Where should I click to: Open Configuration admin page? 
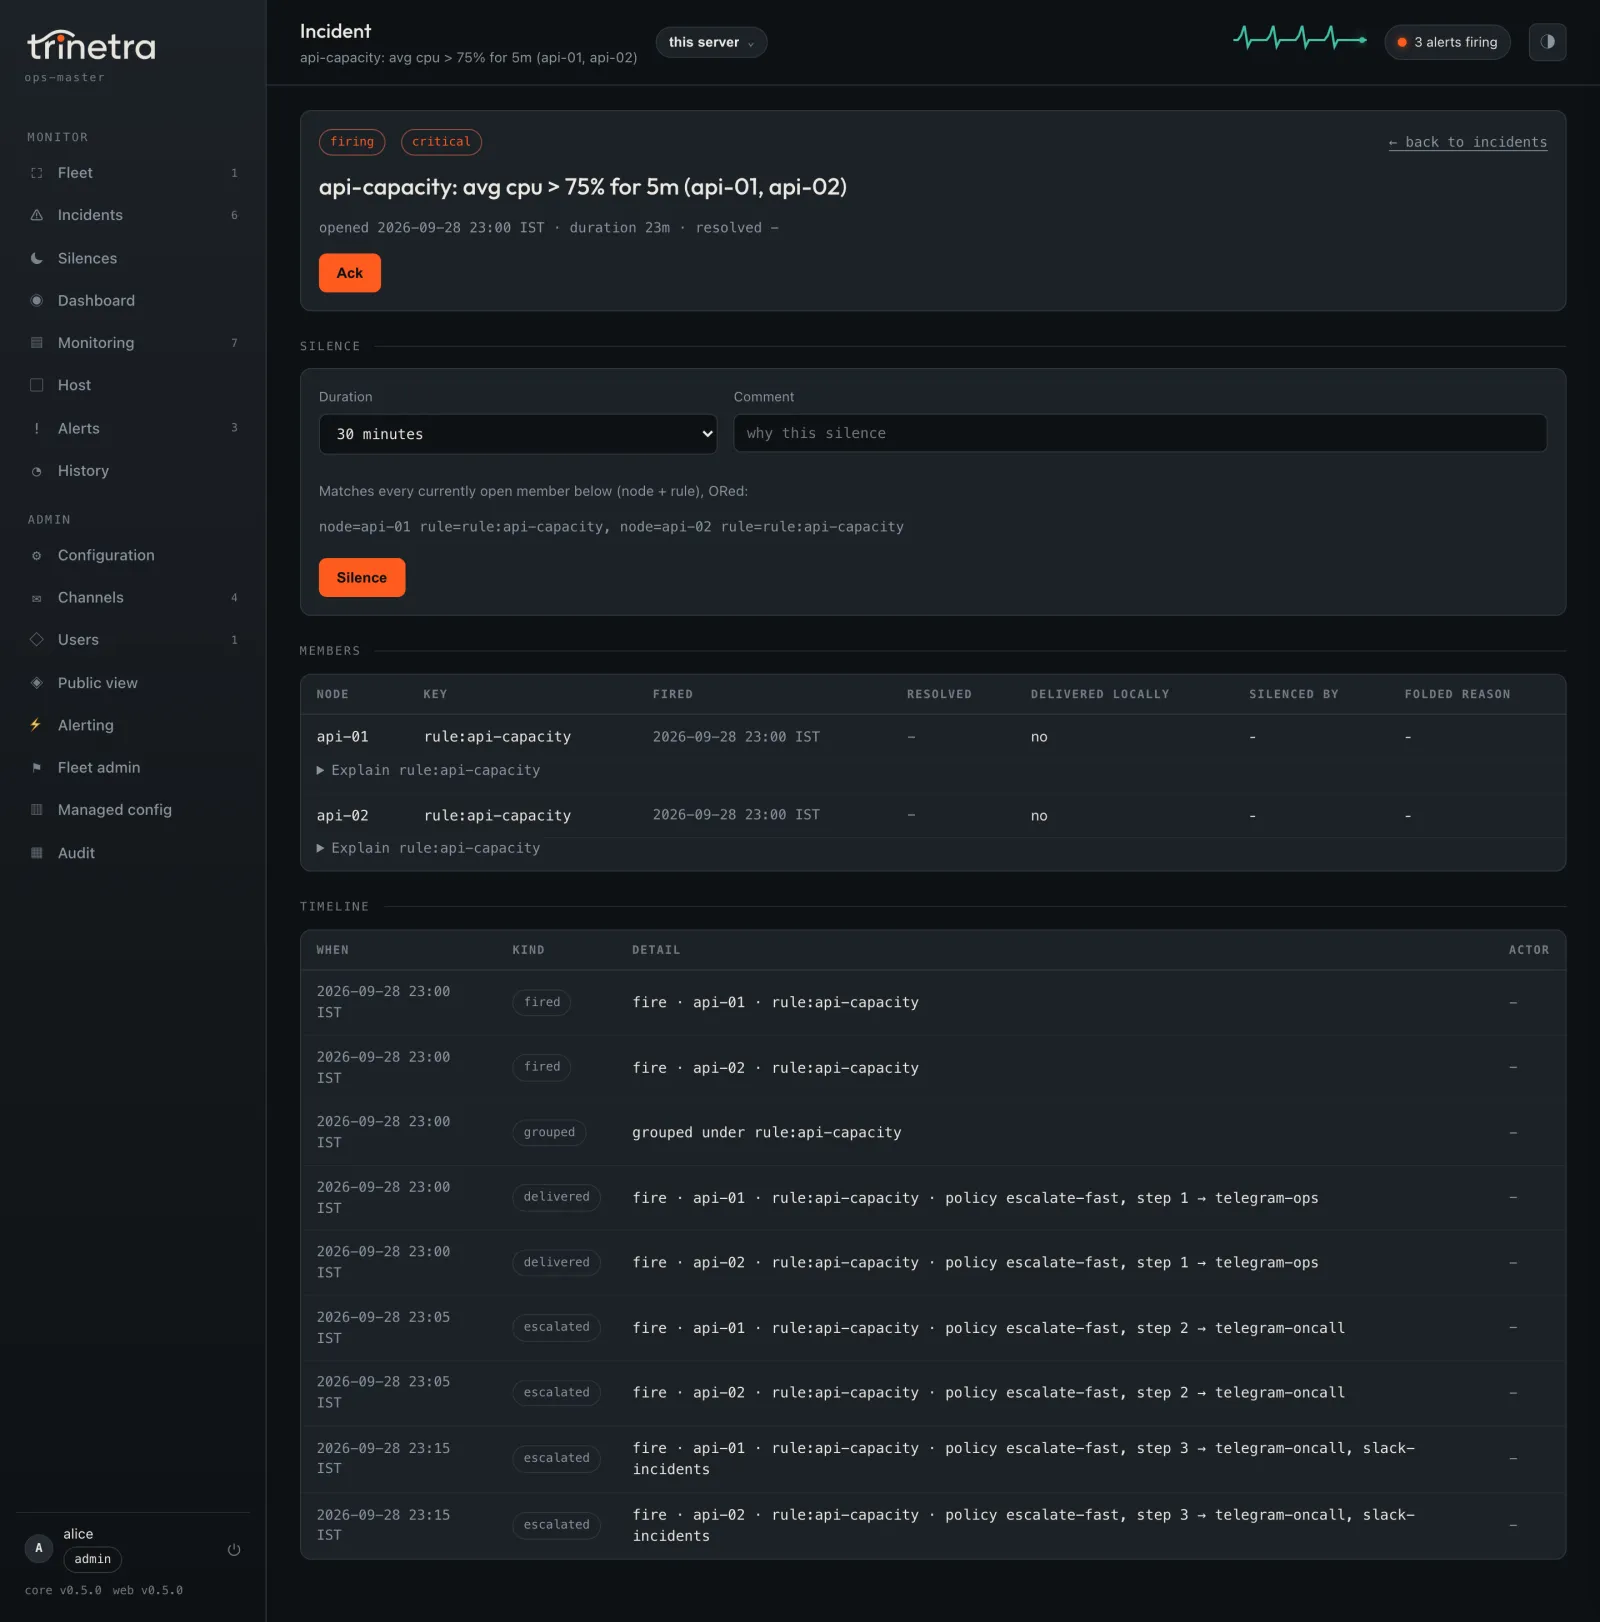[x=133, y=555]
